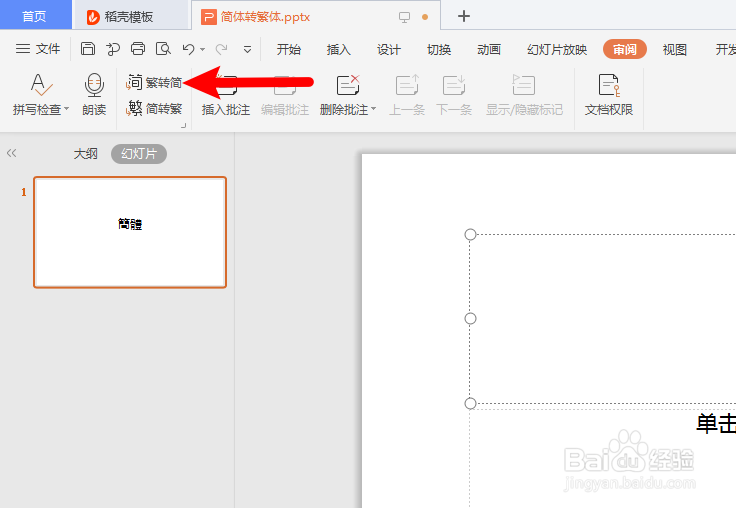Switch to the 视图 ribbon tab
736x508 pixels.
[x=675, y=49]
